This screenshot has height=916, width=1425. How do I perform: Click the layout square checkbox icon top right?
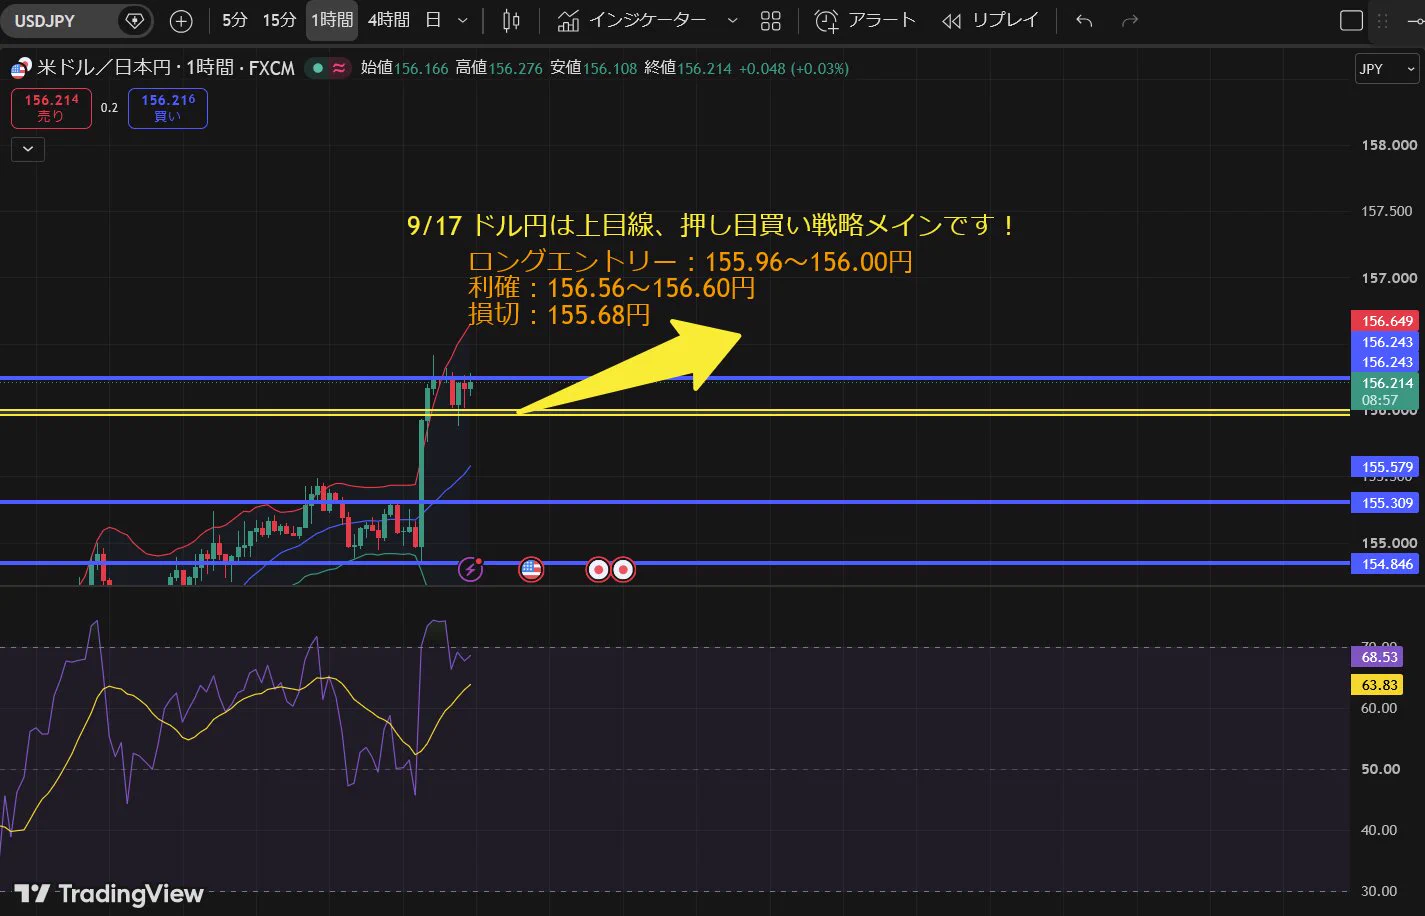pos(1351,20)
